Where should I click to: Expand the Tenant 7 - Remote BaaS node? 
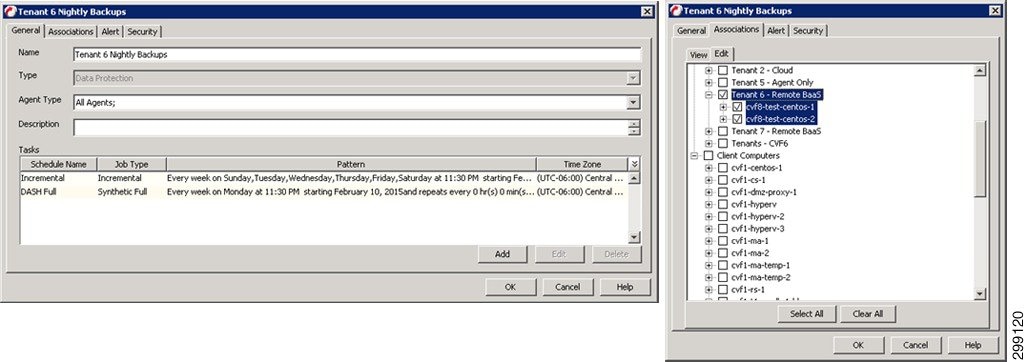(709, 131)
